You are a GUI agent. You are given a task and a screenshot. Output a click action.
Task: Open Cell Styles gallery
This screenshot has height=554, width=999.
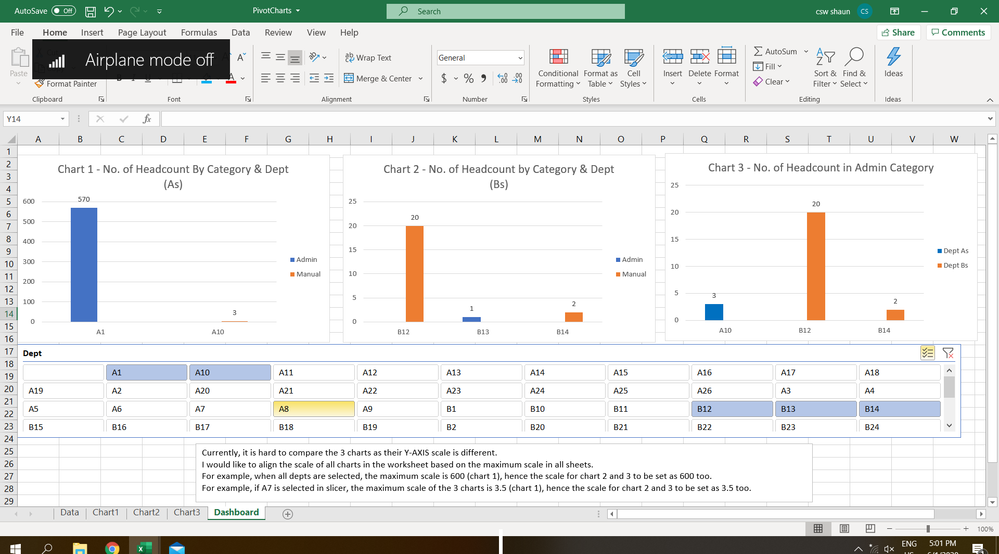pos(633,68)
